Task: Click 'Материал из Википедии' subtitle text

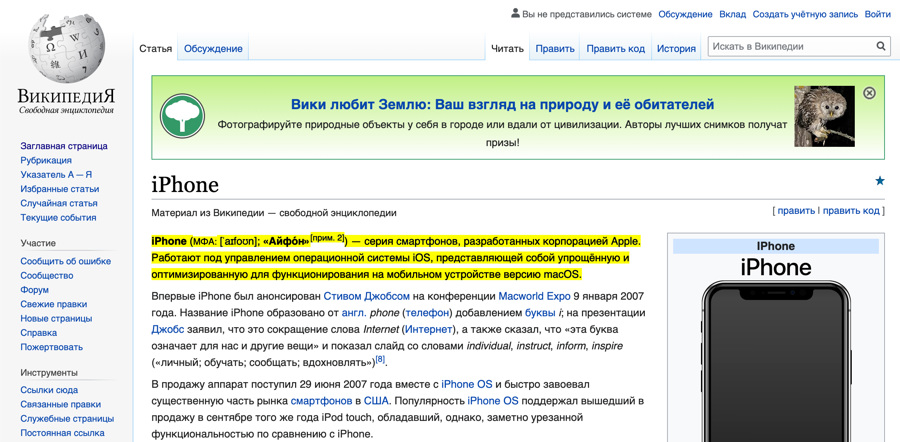Action: click(274, 213)
